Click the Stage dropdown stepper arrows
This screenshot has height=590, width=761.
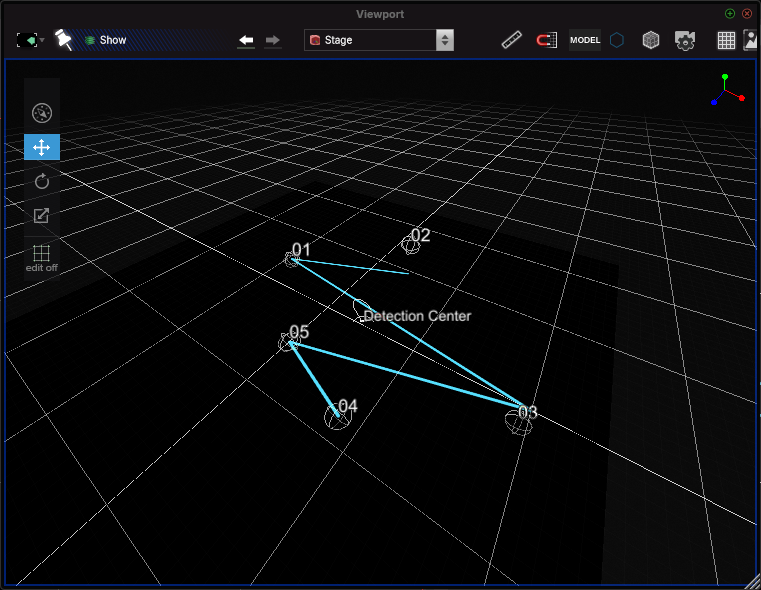tap(445, 40)
